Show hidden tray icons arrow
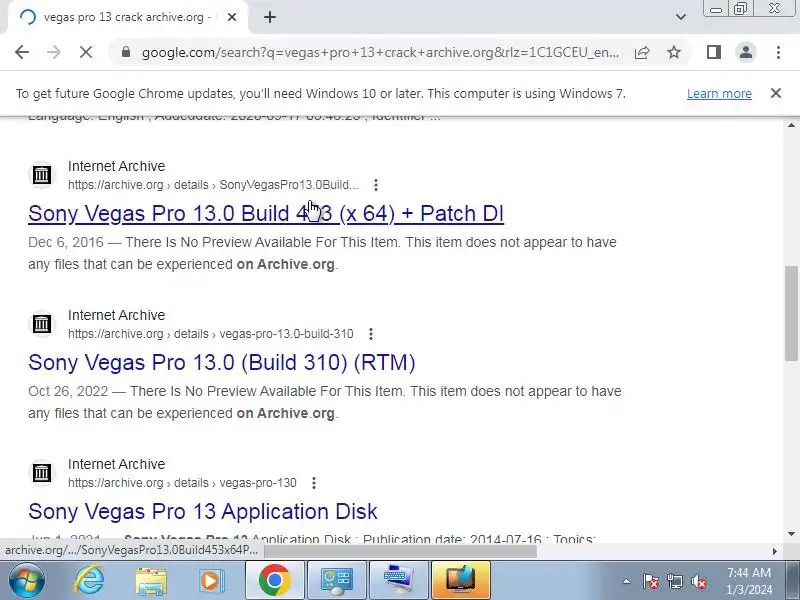 [x=626, y=581]
